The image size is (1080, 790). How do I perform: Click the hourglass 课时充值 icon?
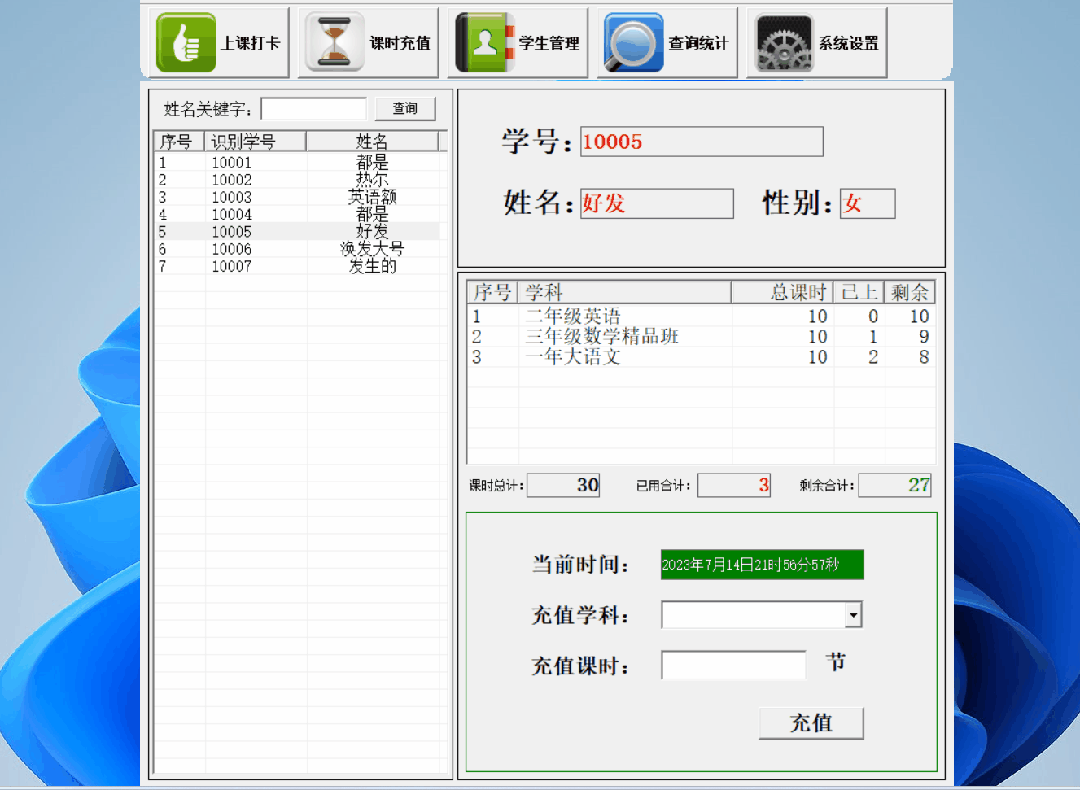(x=335, y=42)
